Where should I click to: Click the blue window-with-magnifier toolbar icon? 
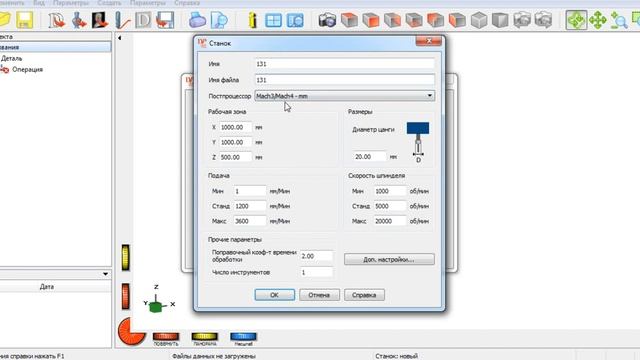click(x=295, y=20)
